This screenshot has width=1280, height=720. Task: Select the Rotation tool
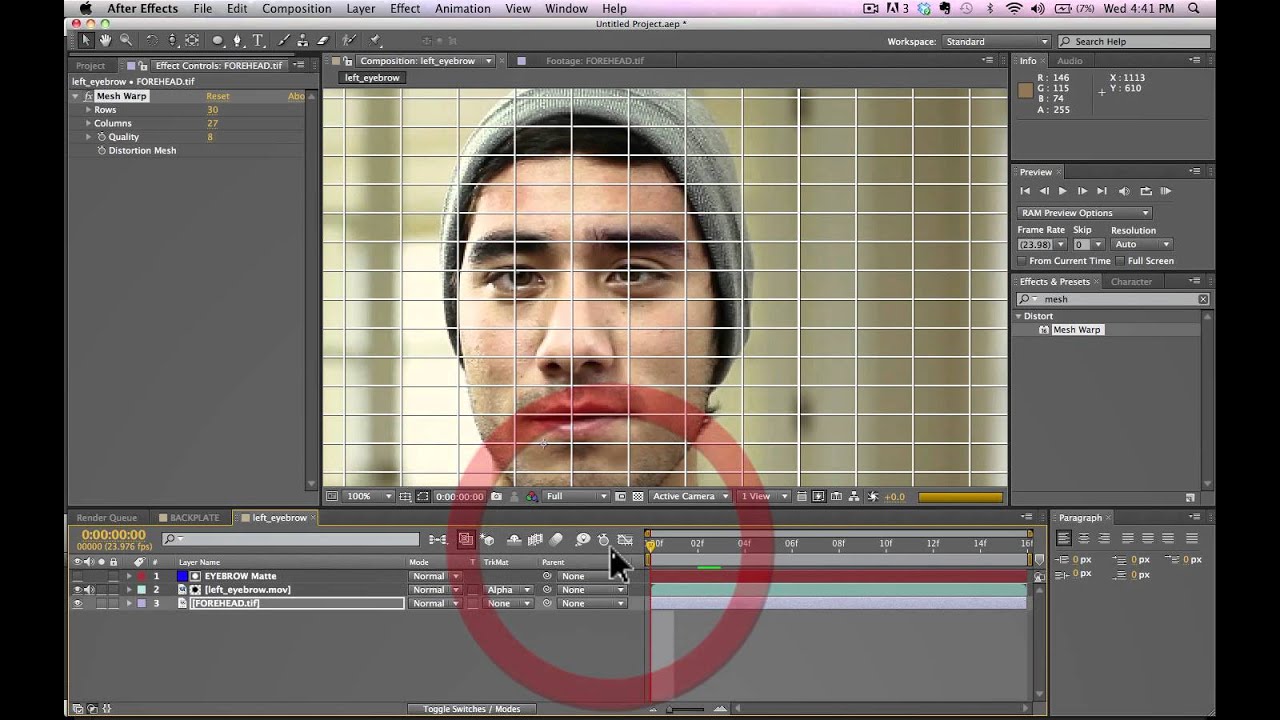point(152,41)
